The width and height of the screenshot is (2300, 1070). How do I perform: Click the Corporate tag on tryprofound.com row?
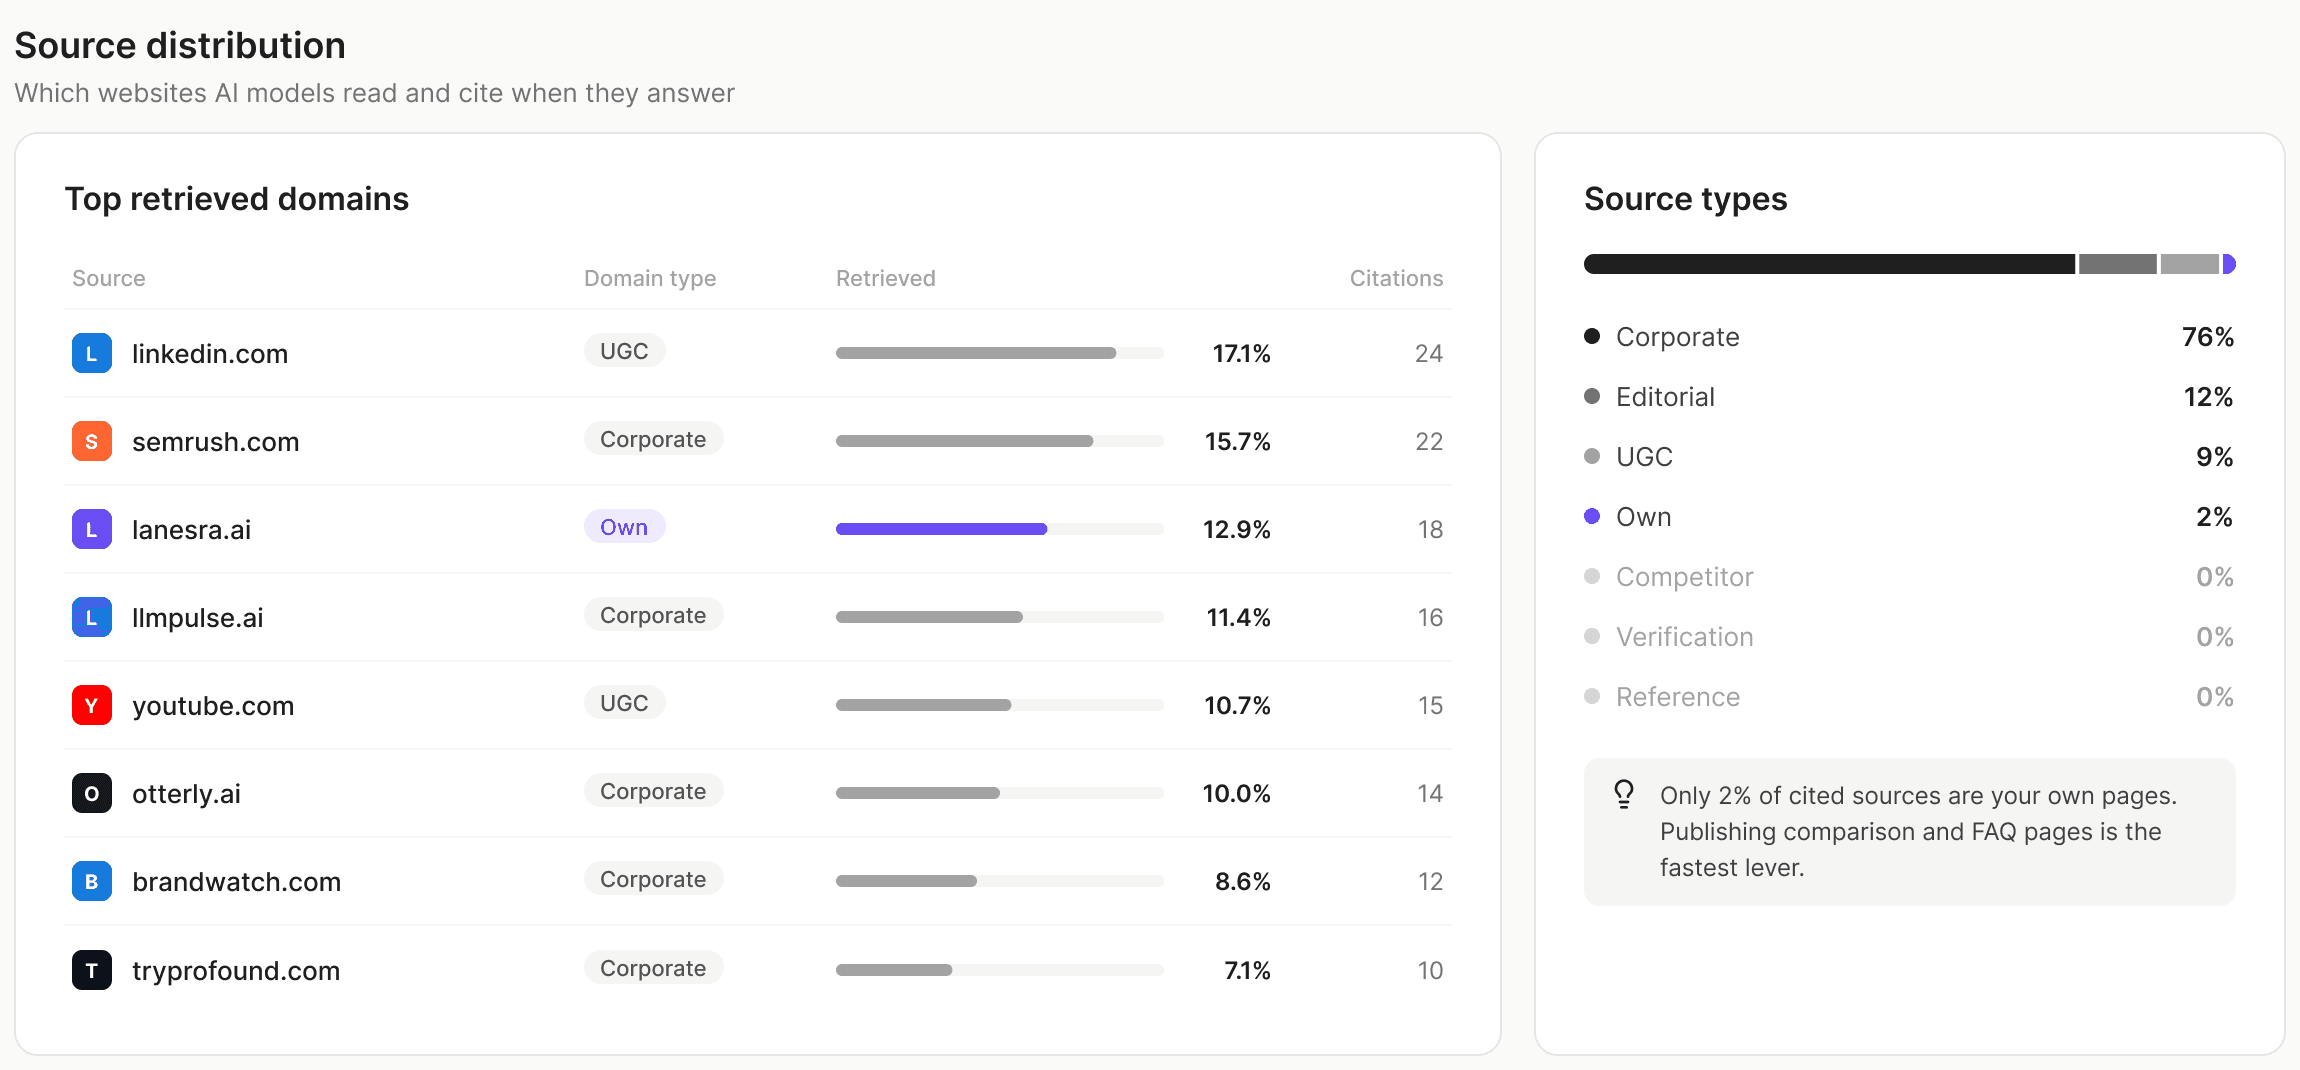click(x=653, y=968)
